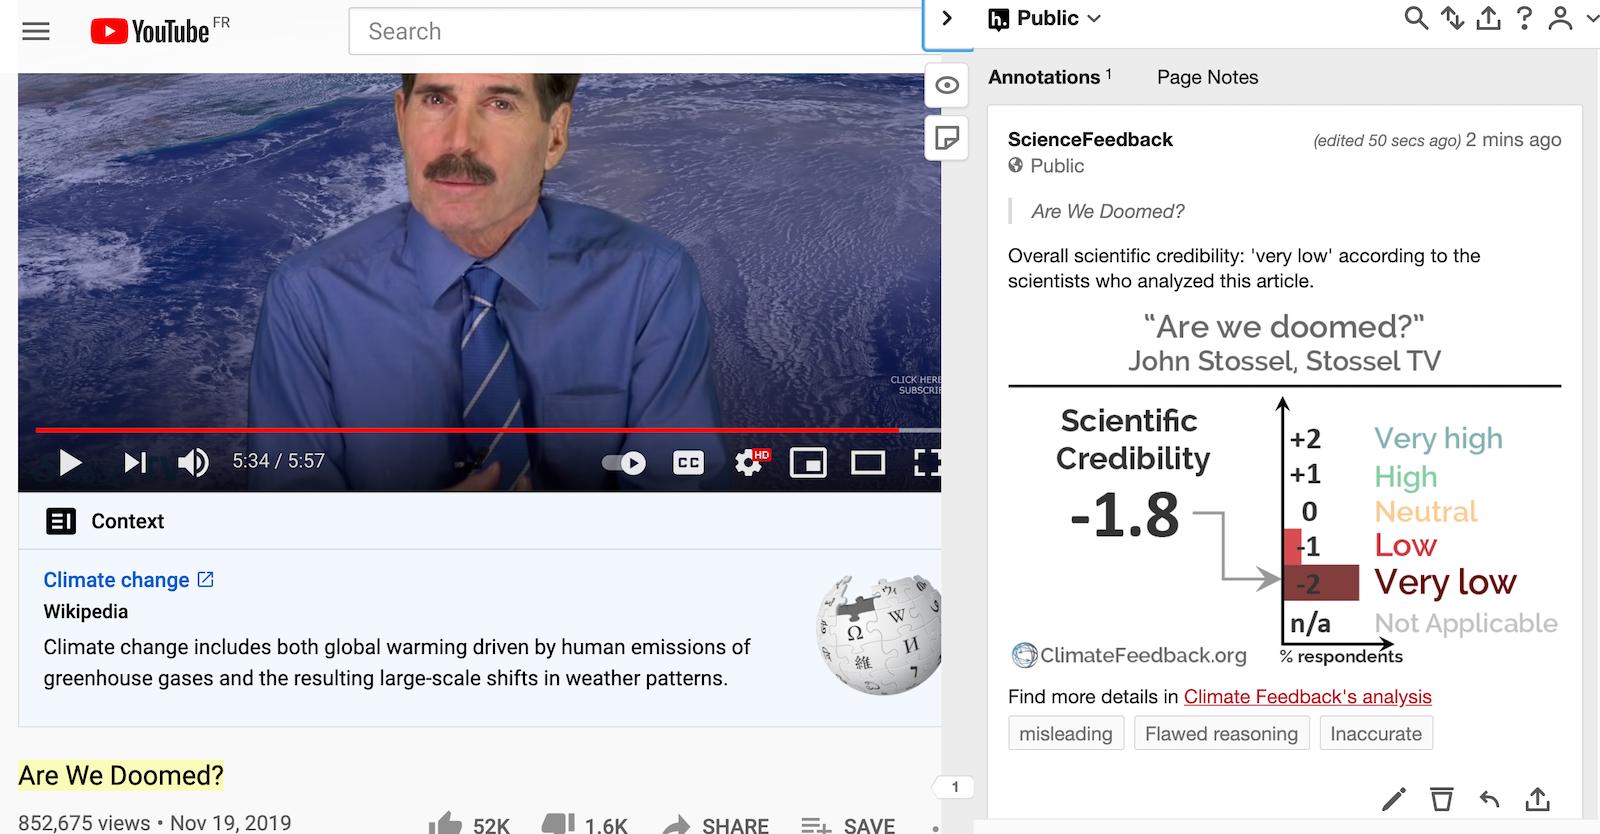Open Hypothesis user account menu
This screenshot has width=1600, height=834.
tap(1560, 18)
